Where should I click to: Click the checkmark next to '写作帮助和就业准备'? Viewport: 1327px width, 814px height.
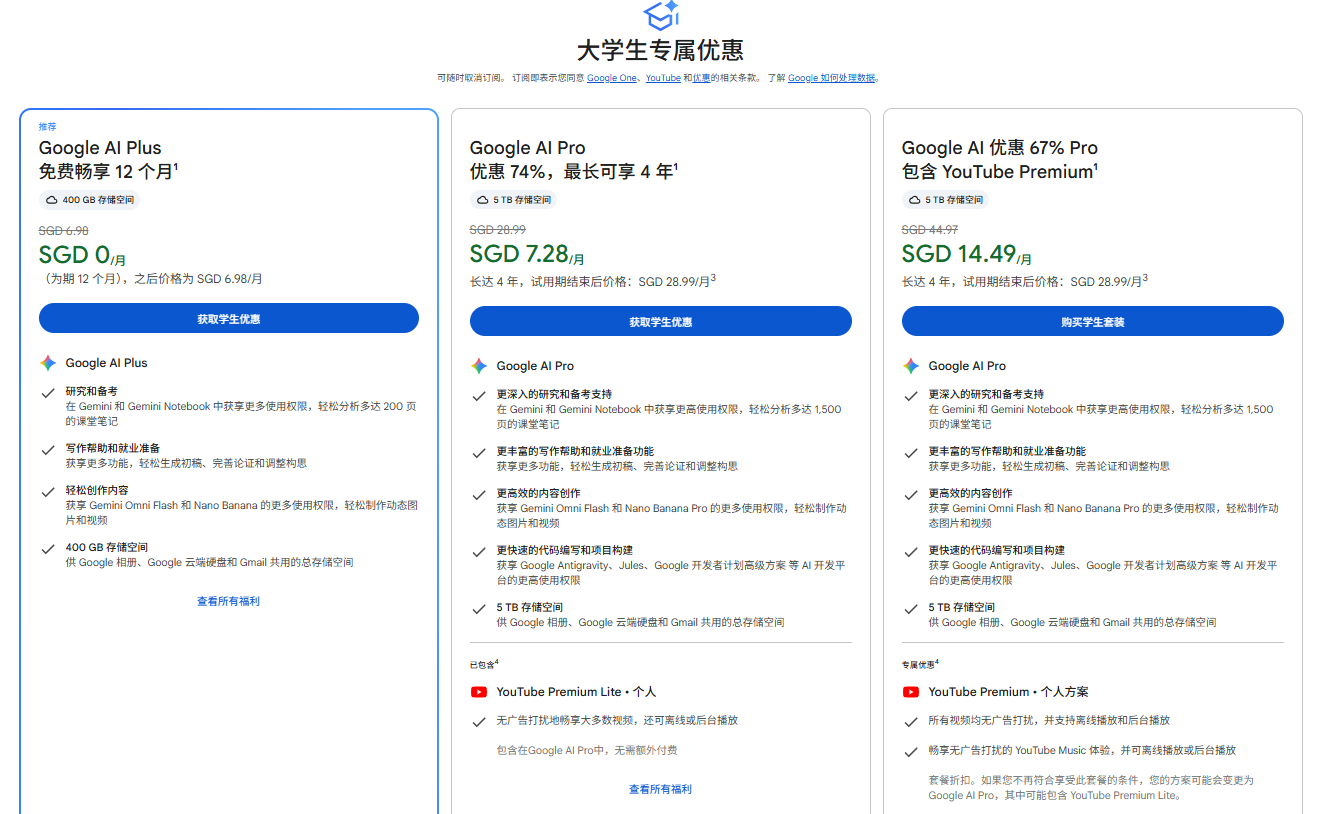48,450
